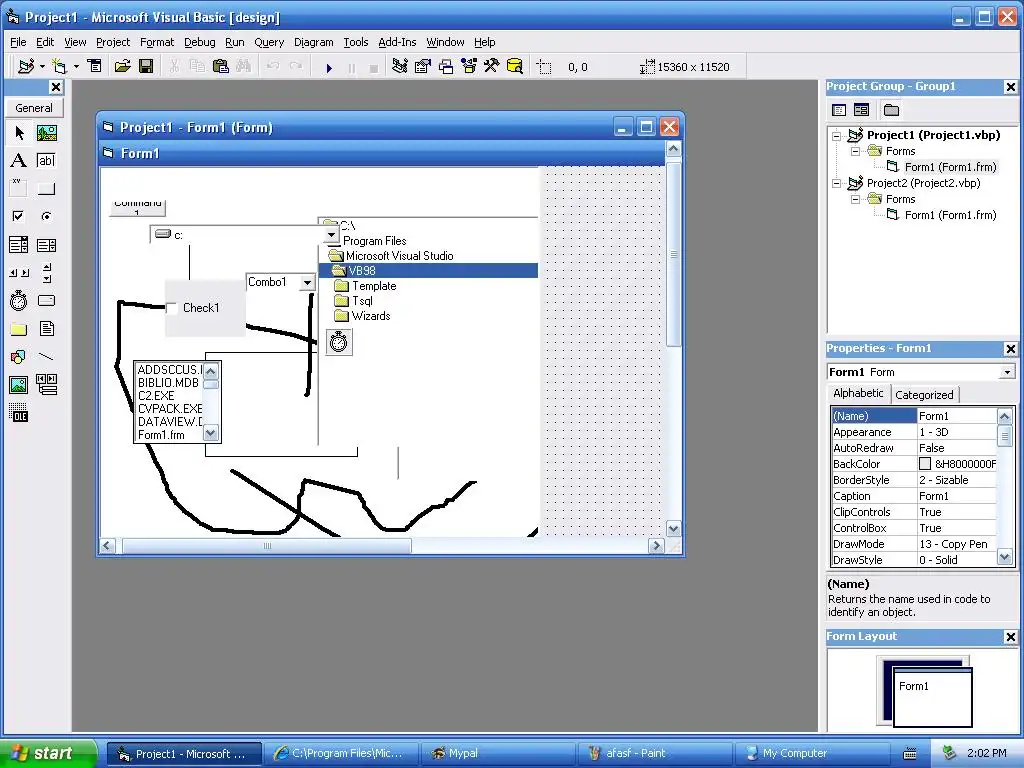This screenshot has width=1024, height=768.
Task: Click the General tab of the toolbox
Action: [x=34, y=108]
